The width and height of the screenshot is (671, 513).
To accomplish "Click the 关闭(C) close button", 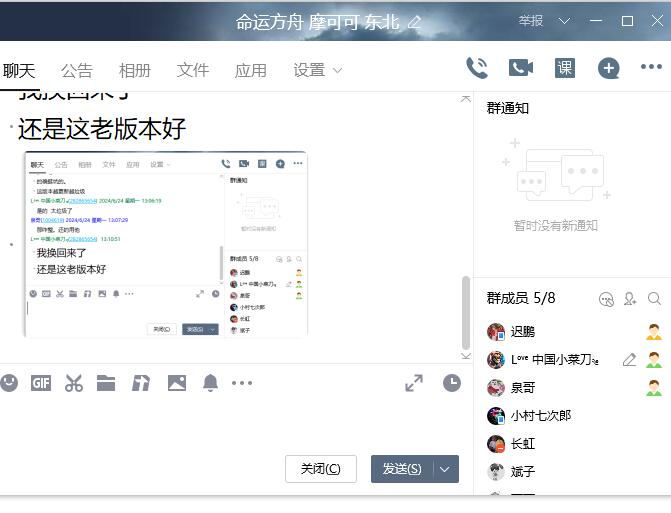I will pyautogui.click(x=320, y=469).
